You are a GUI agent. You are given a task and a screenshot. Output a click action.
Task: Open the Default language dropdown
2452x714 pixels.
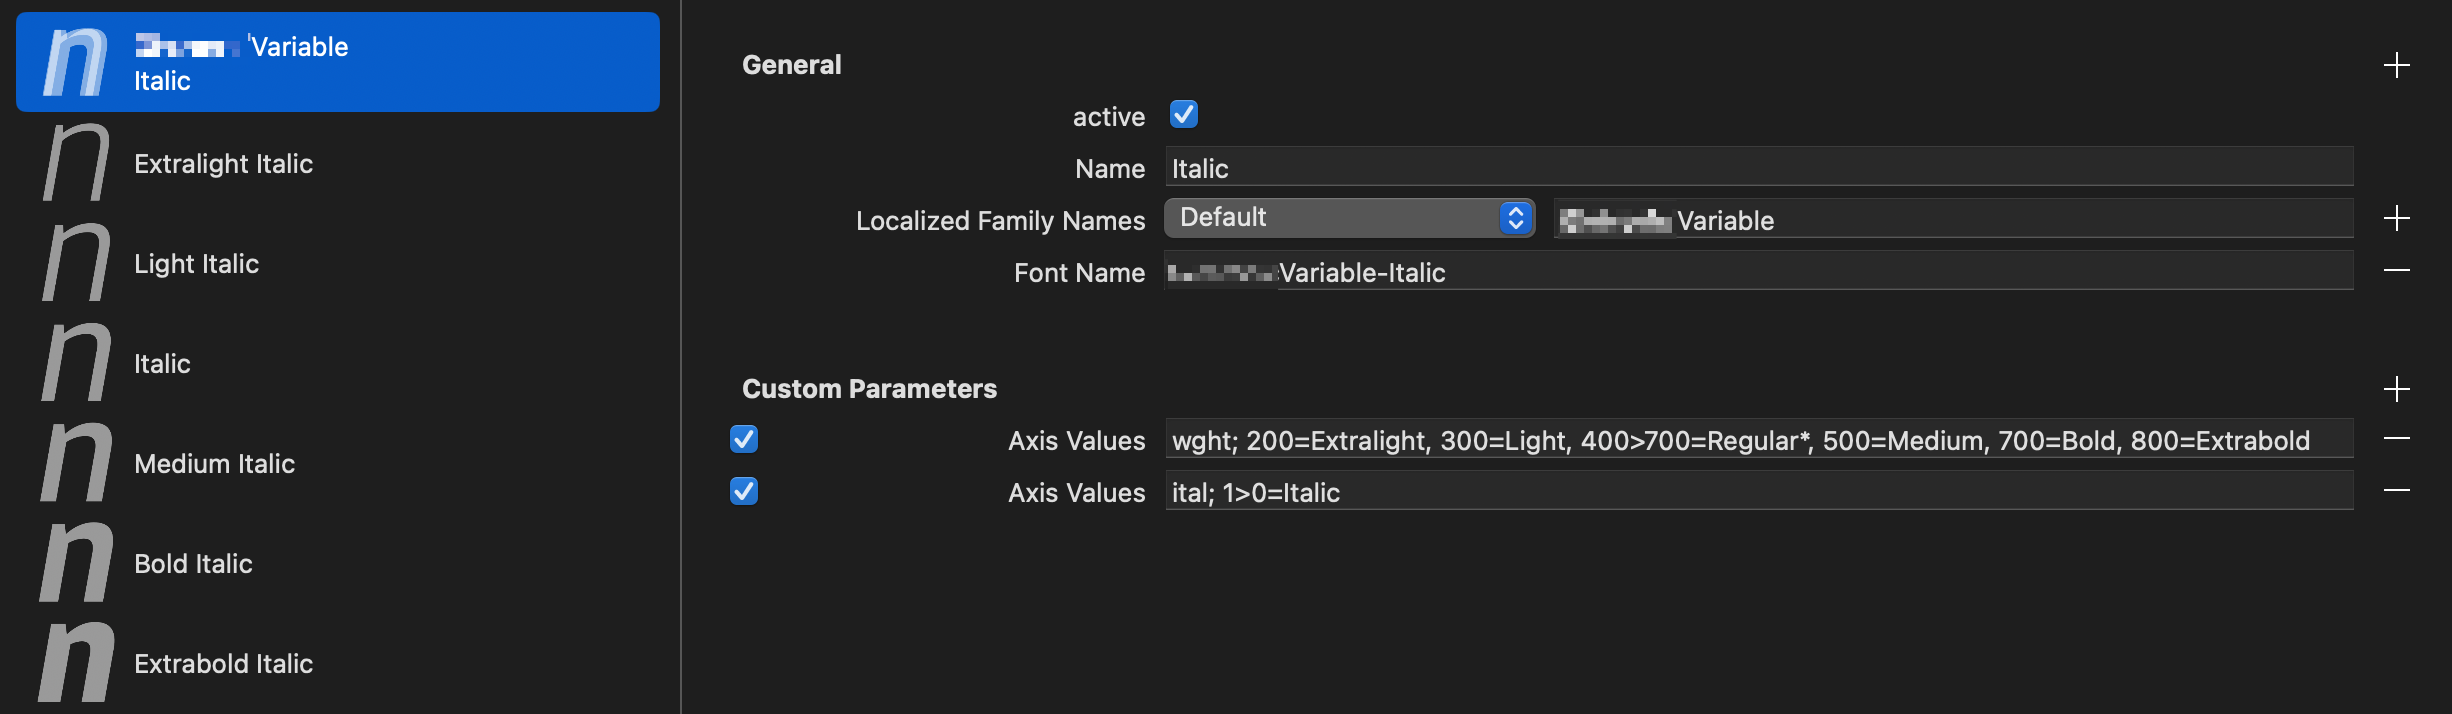click(1348, 218)
